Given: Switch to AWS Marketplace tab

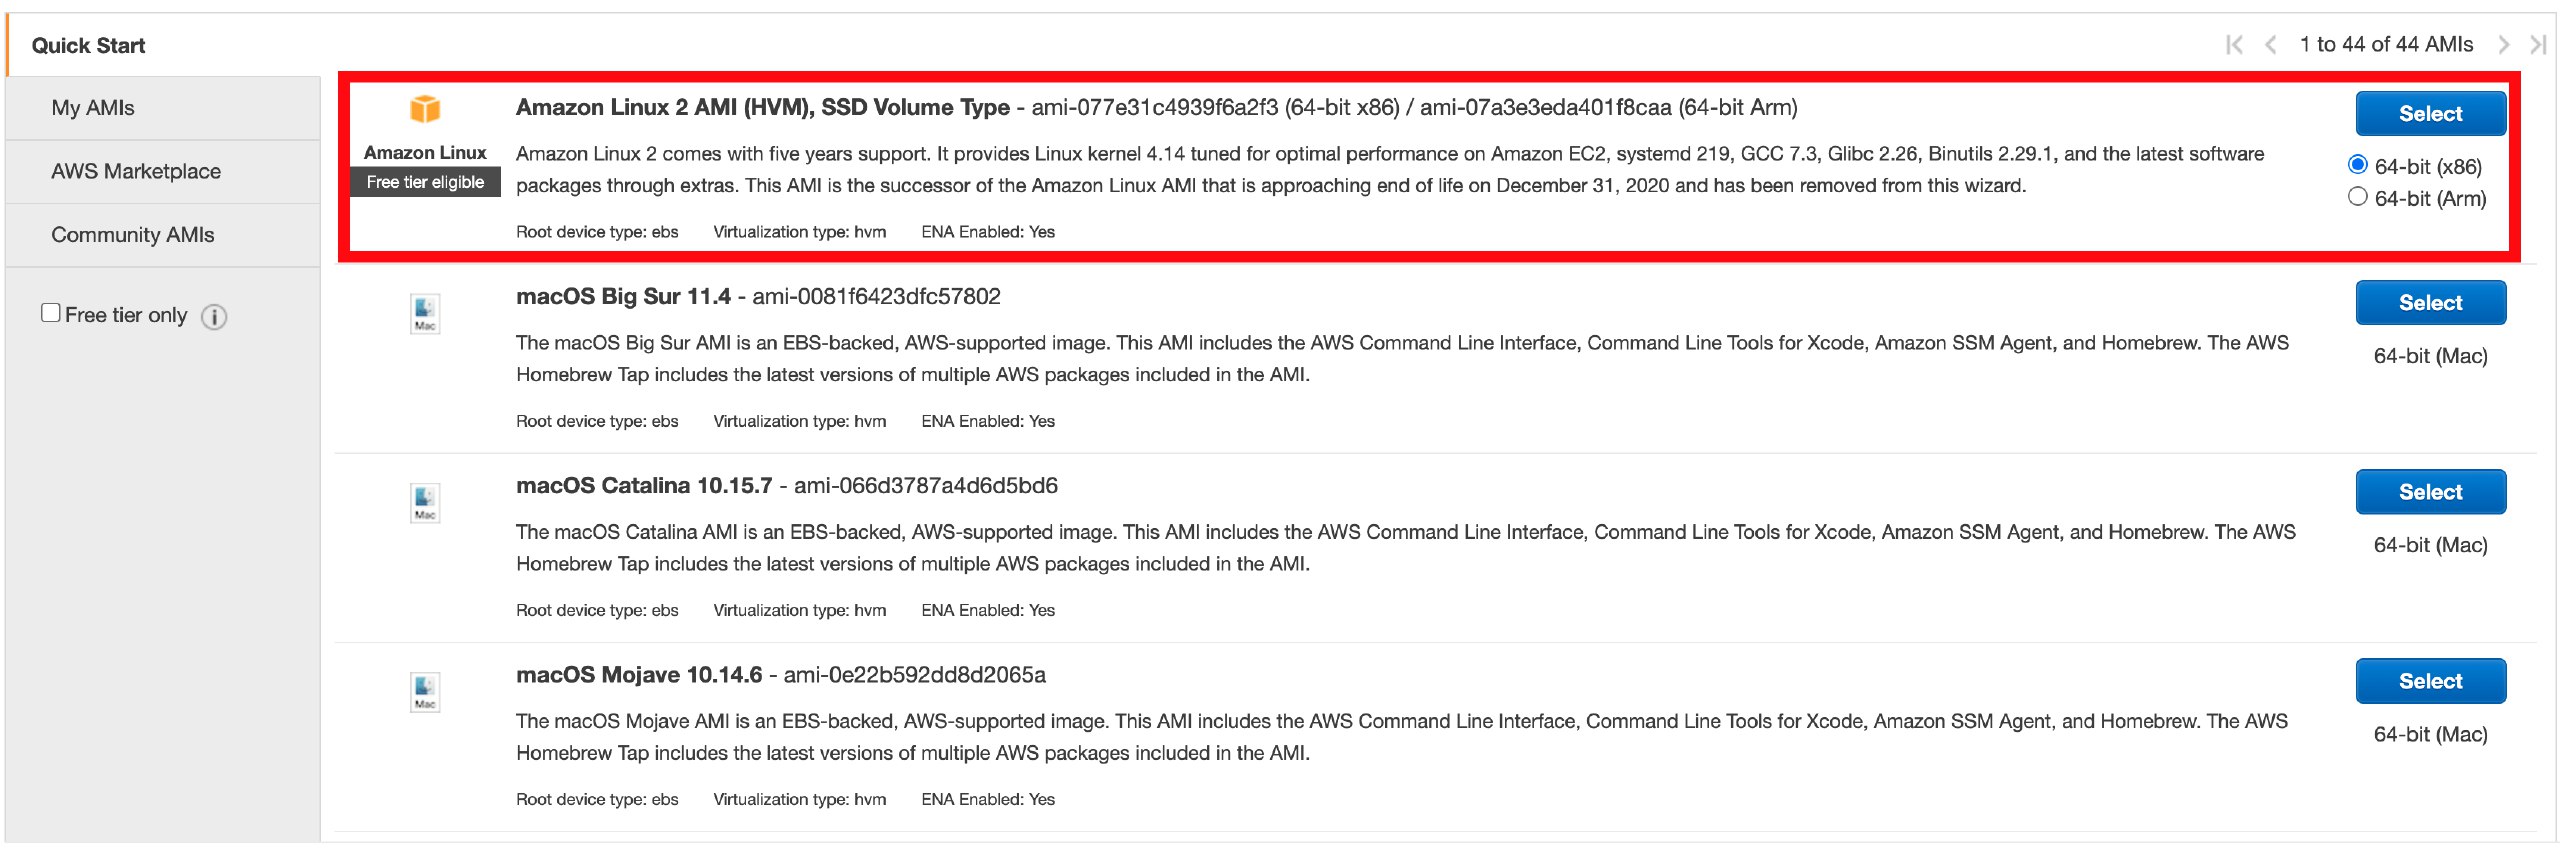Looking at the screenshot, I should point(164,171).
